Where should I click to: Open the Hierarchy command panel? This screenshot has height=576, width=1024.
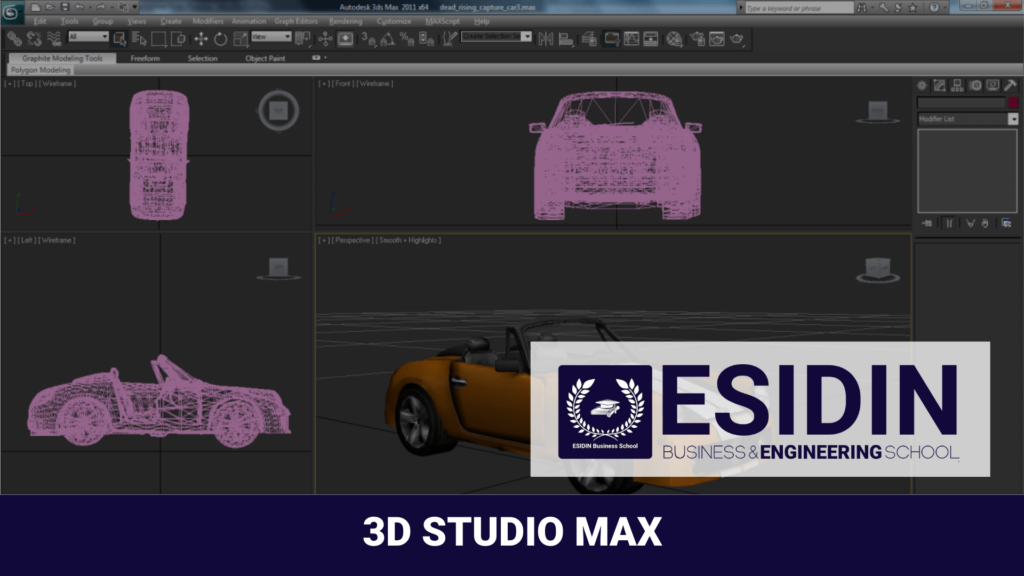[957, 85]
